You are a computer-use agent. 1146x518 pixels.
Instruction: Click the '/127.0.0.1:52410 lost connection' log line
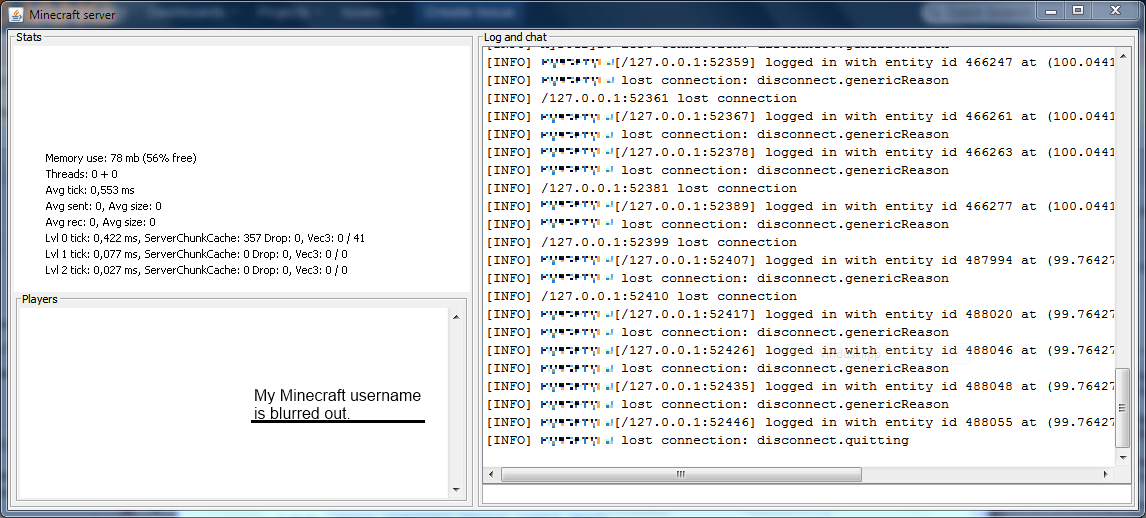642,296
